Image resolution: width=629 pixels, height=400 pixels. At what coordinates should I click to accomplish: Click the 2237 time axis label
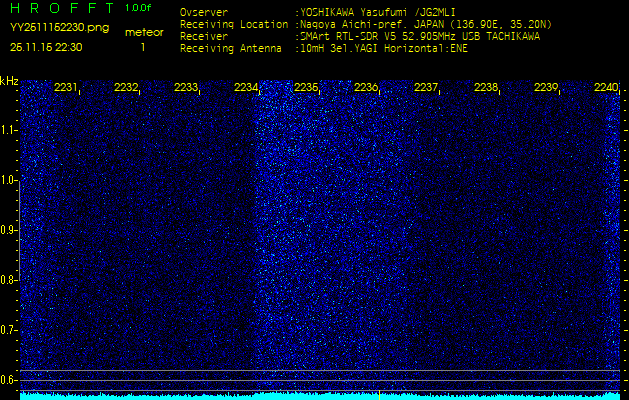click(426, 87)
